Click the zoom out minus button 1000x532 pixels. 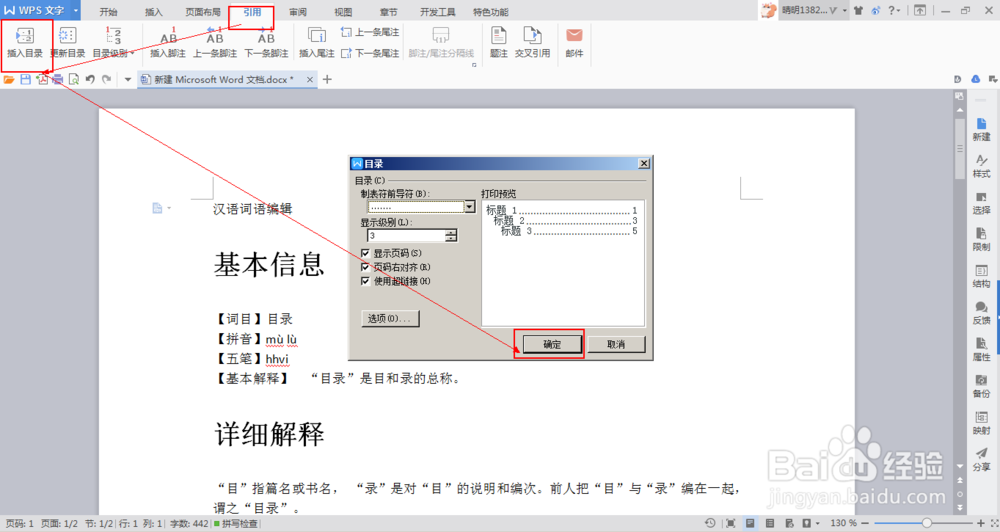tap(865, 523)
